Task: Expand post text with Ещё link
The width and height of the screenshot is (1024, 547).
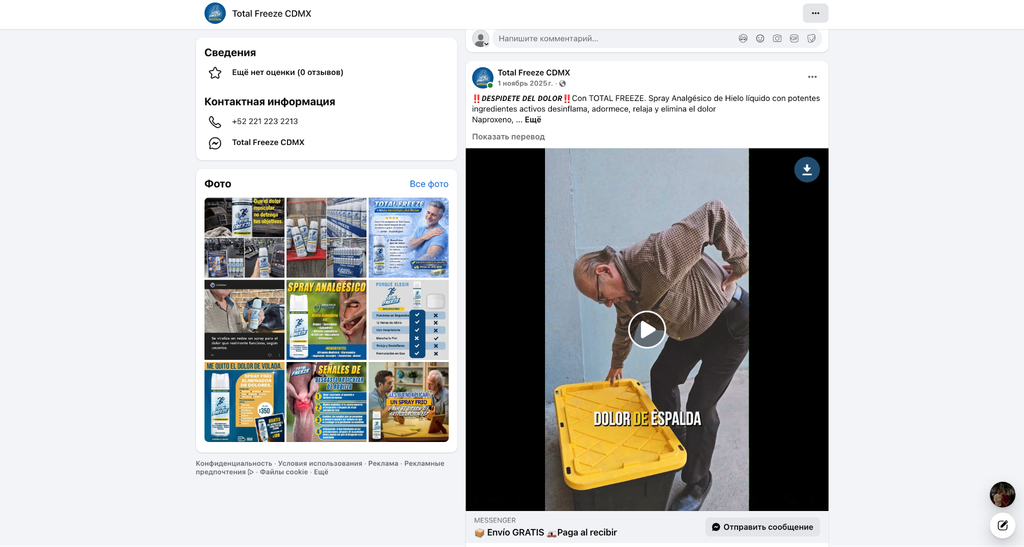Action: [x=533, y=119]
